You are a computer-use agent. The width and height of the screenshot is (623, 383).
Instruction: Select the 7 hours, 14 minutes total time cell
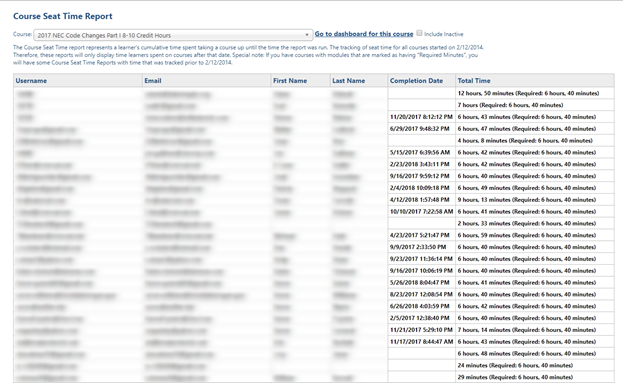[534, 330]
